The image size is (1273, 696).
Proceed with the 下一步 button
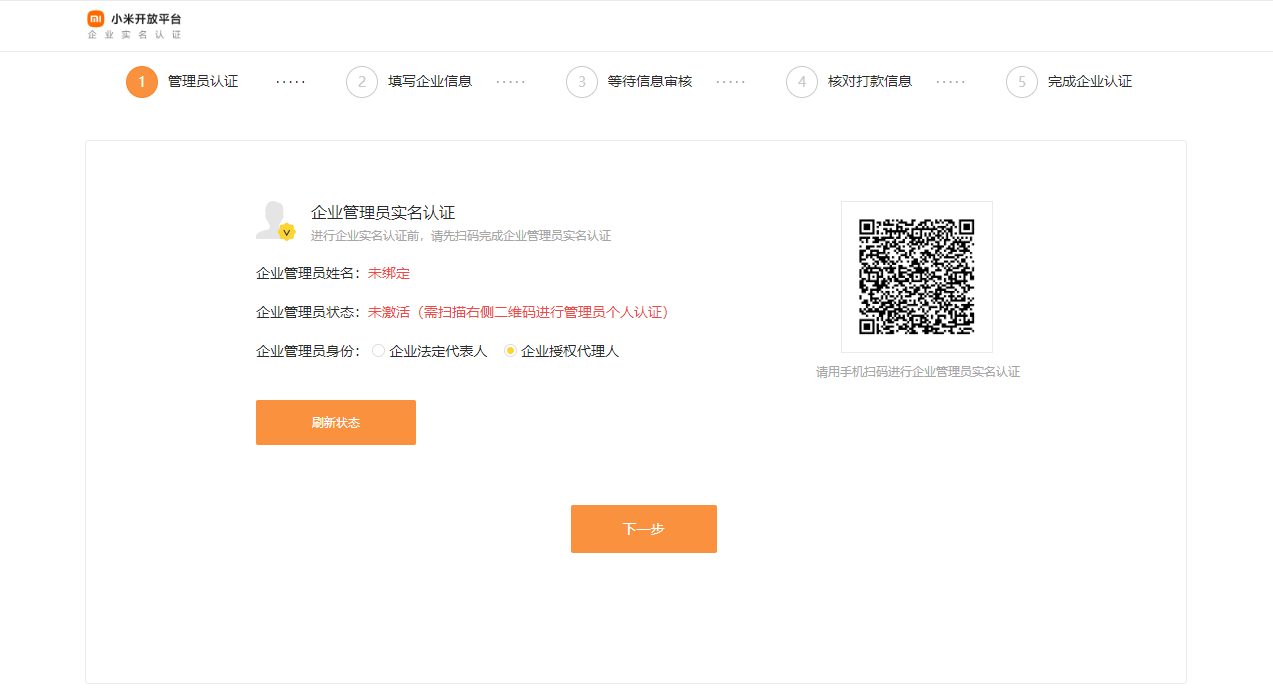click(644, 529)
